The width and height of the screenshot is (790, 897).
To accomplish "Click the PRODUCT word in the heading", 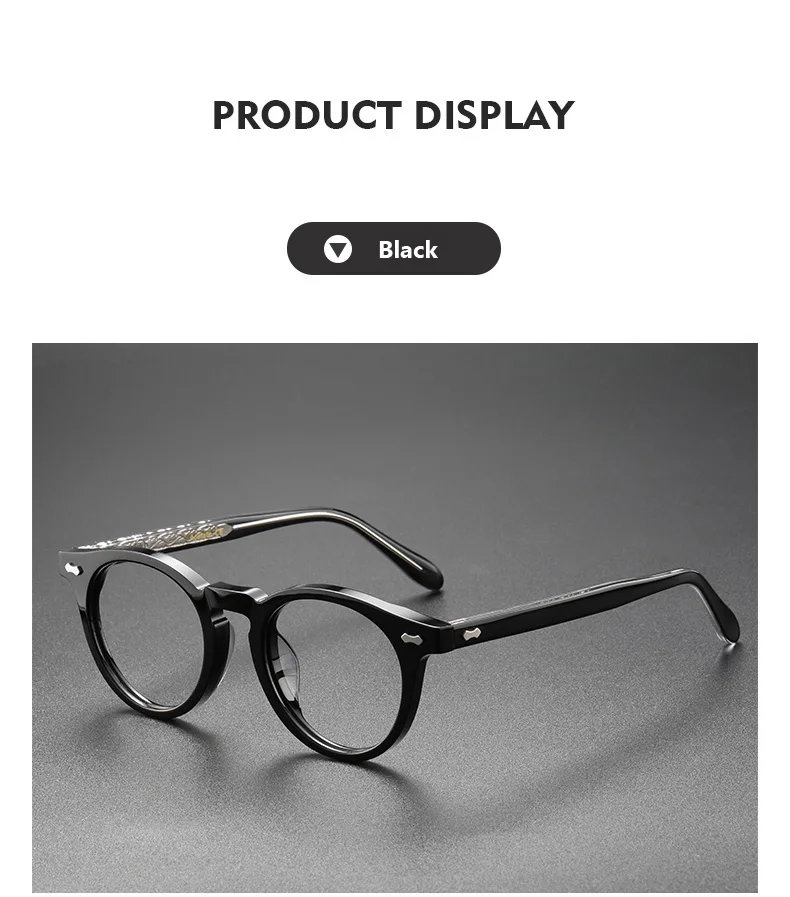I will pyautogui.click(x=307, y=116).
